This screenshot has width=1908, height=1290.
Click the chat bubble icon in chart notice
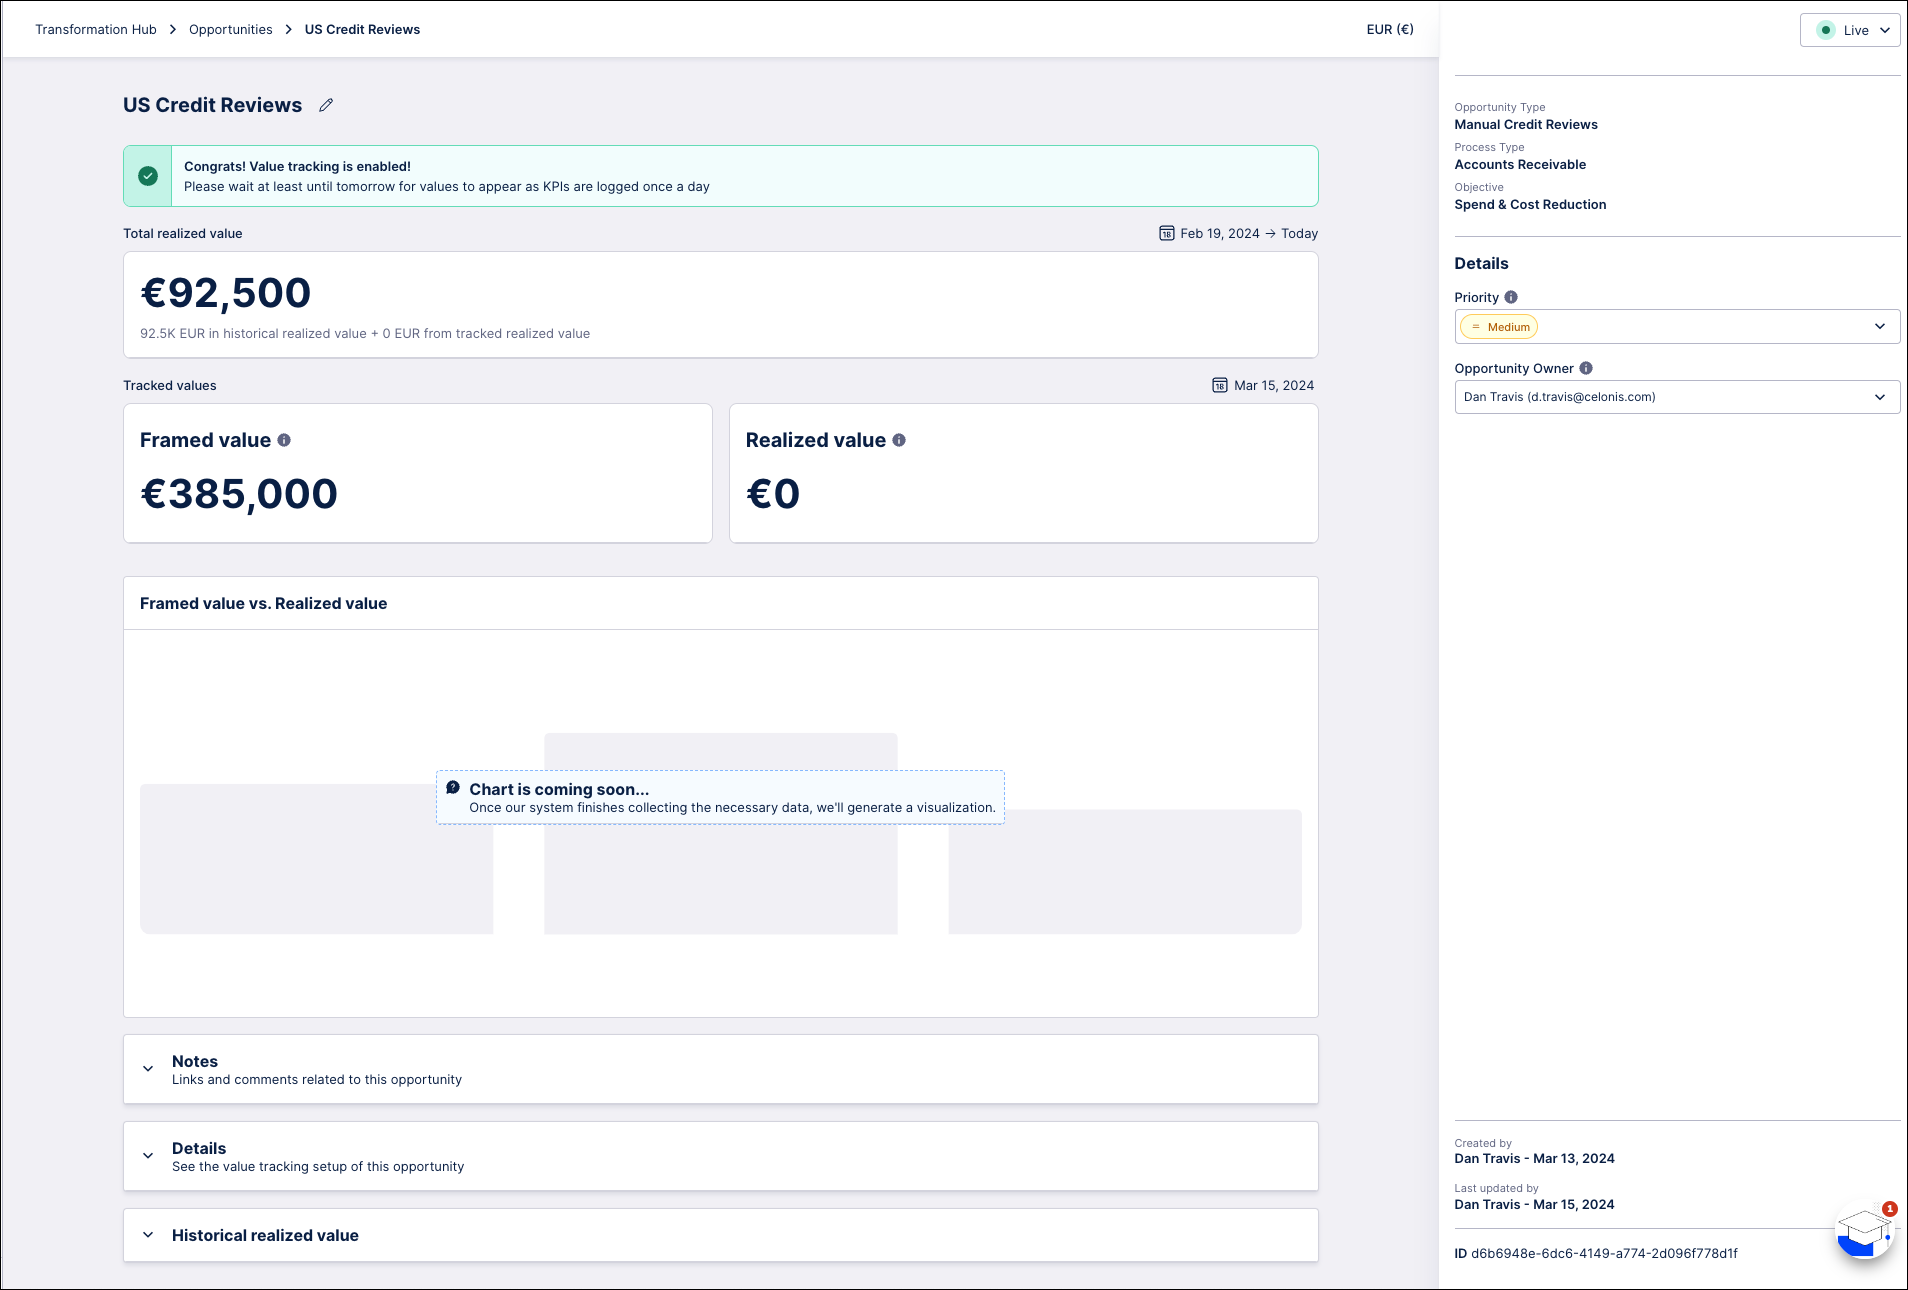click(453, 788)
